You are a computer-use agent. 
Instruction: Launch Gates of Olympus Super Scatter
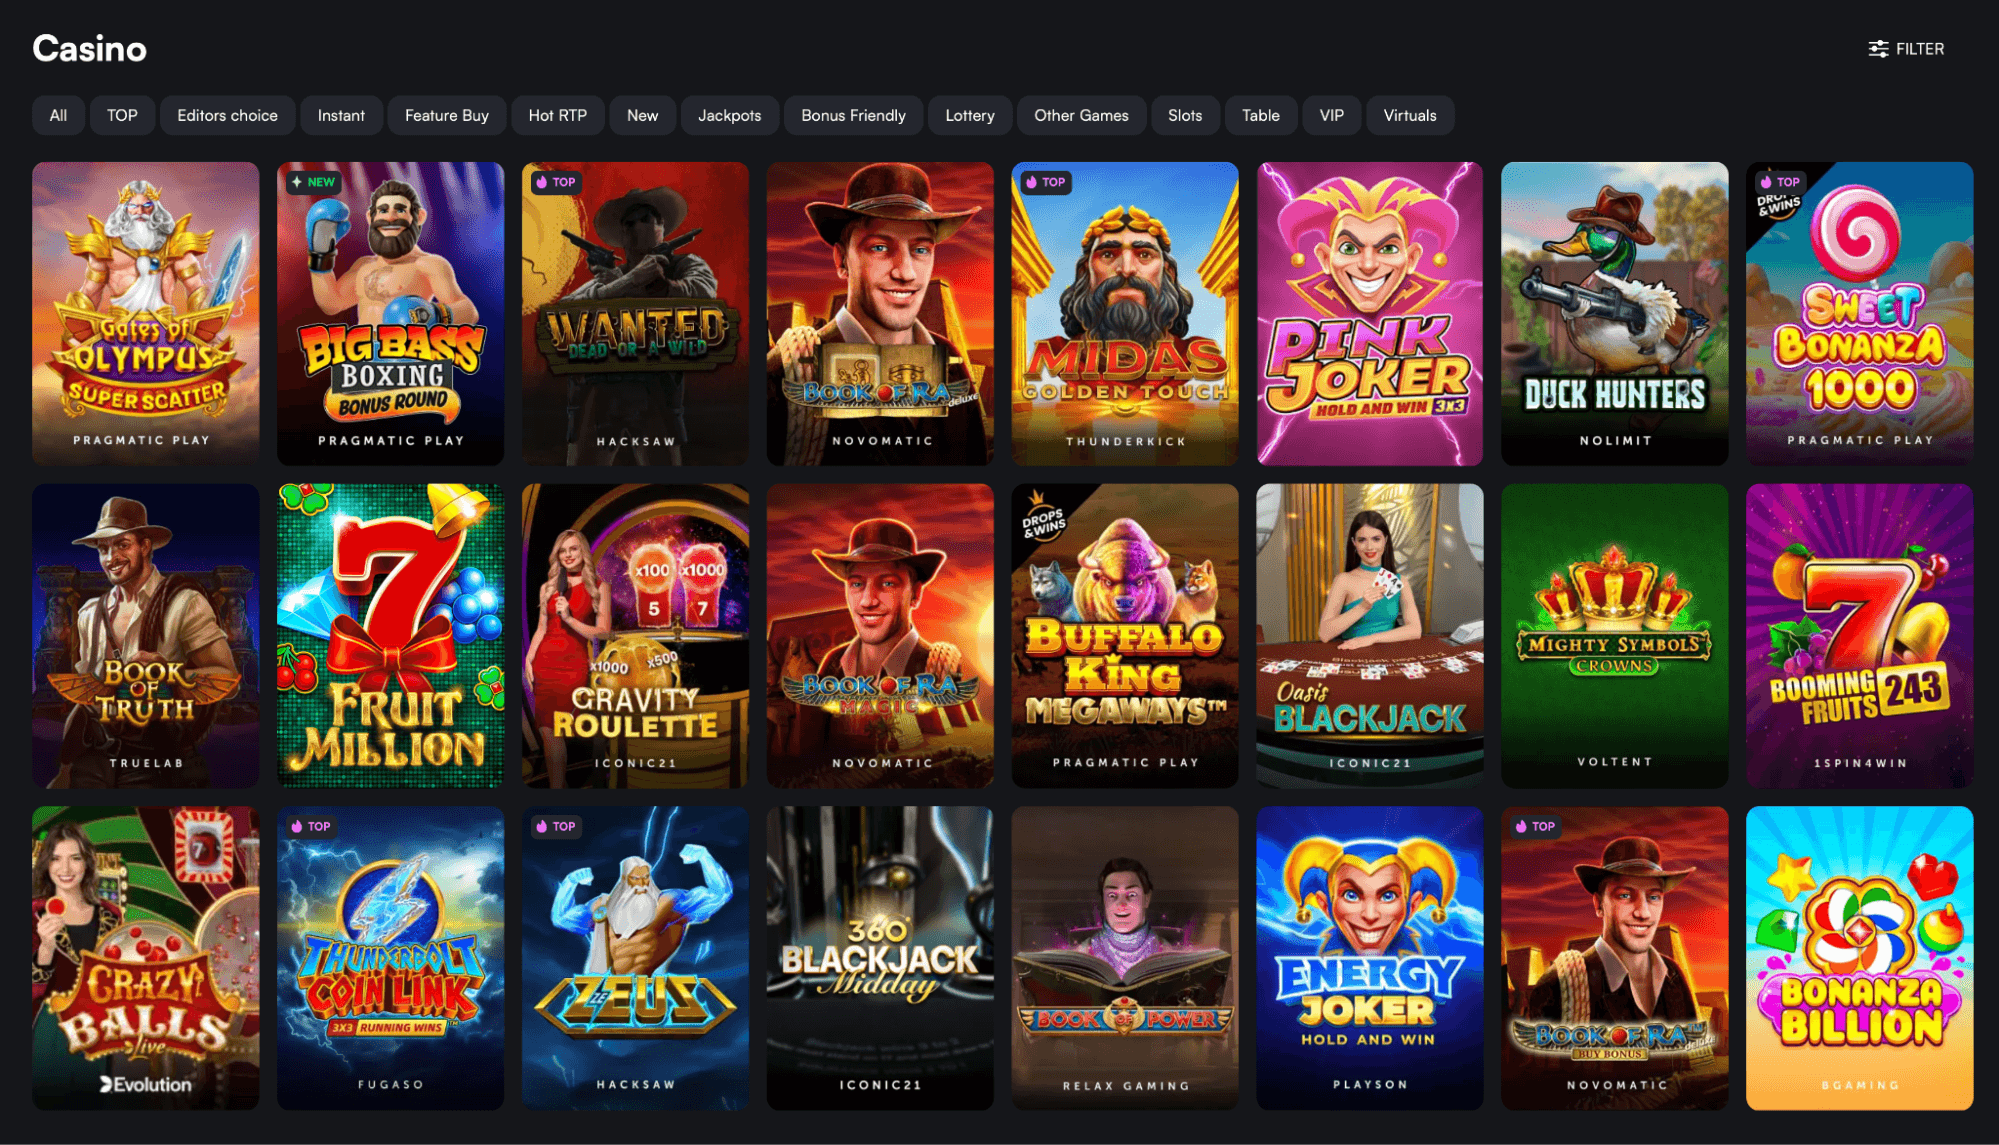[145, 313]
